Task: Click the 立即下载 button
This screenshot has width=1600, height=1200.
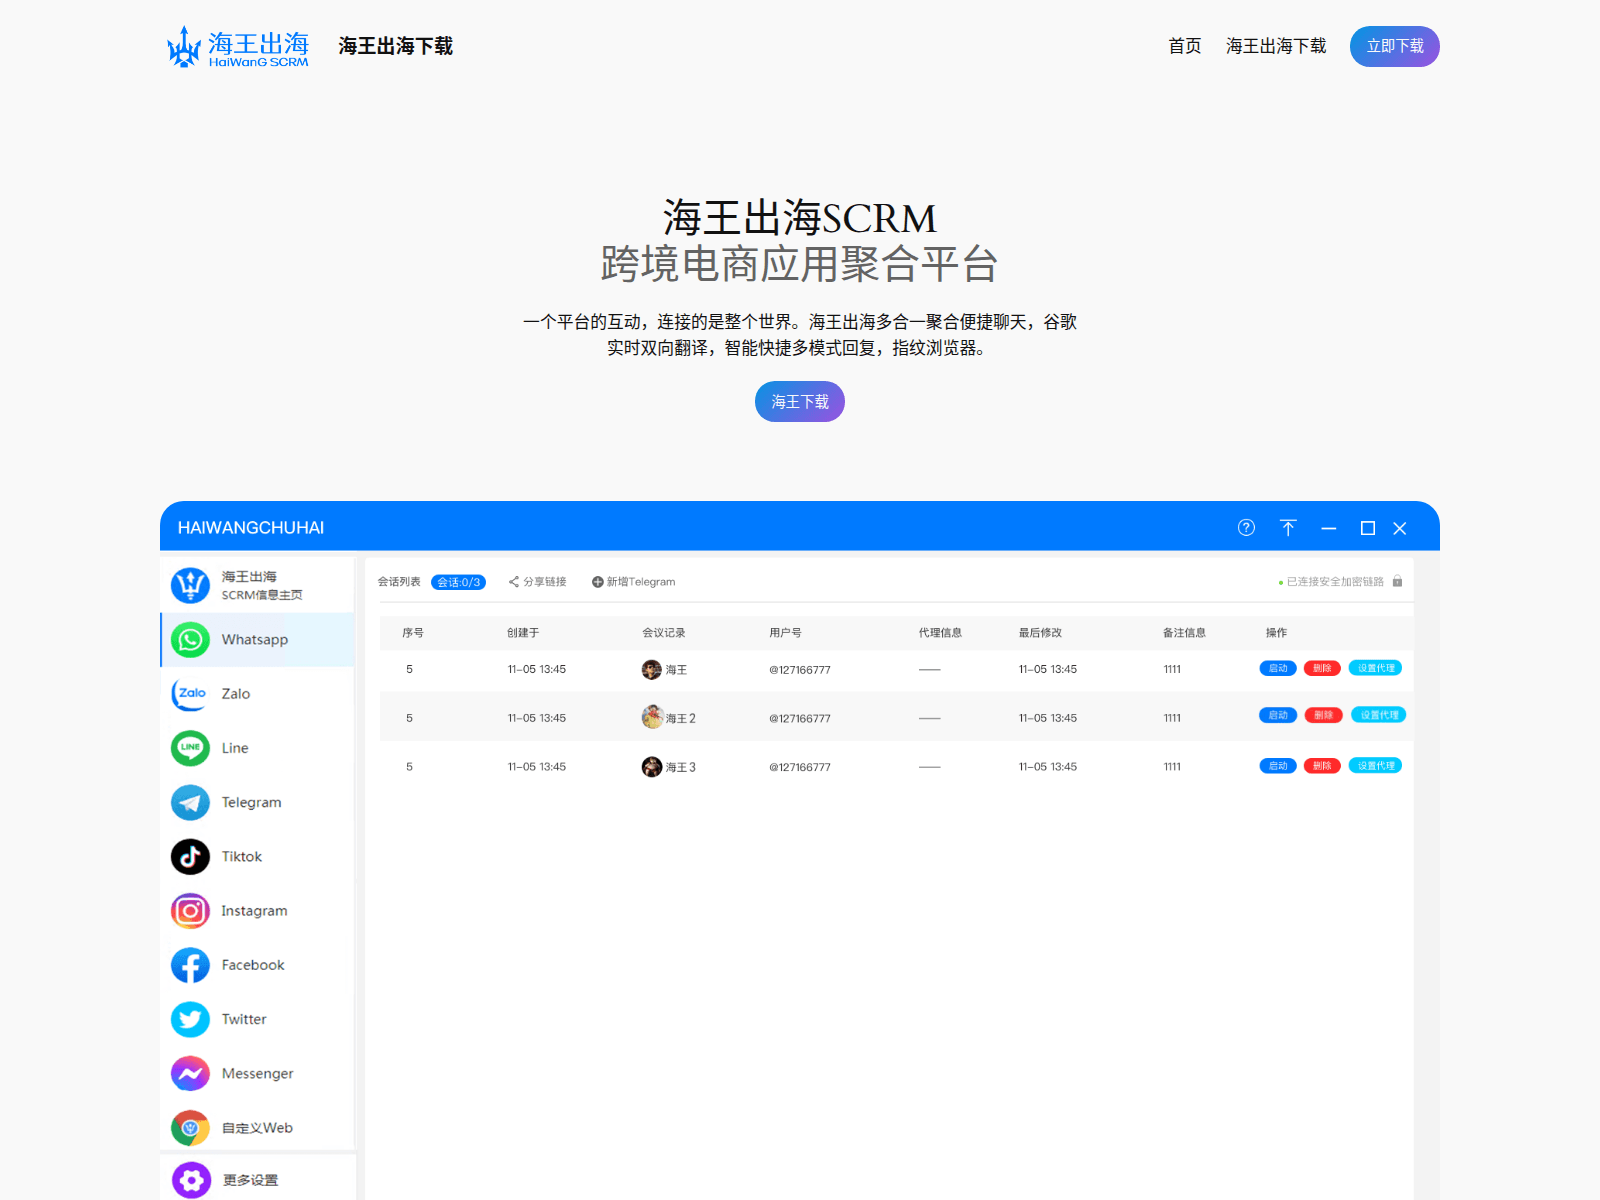Action: (x=1395, y=46)
